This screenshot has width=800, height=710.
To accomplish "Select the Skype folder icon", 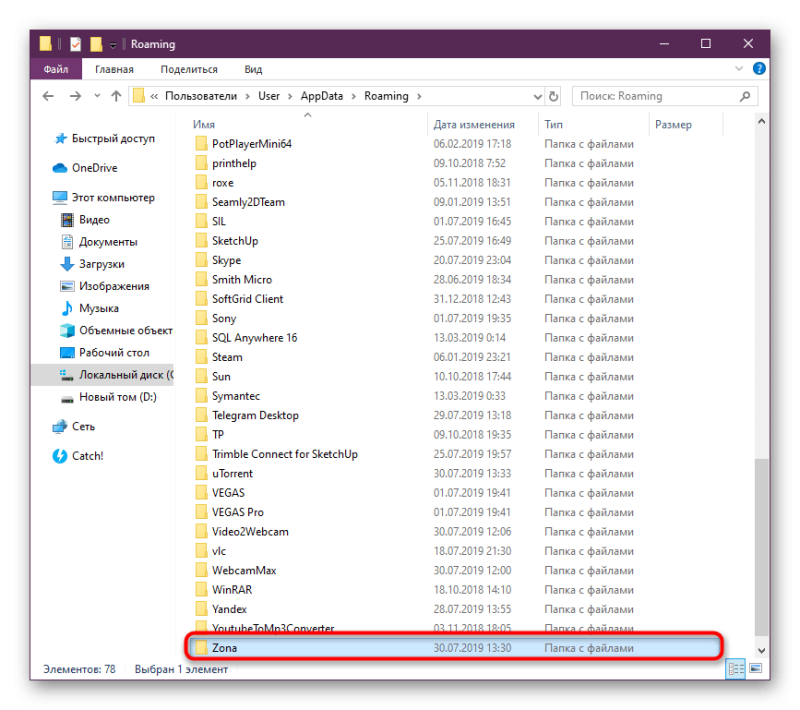I will point(202,260).
